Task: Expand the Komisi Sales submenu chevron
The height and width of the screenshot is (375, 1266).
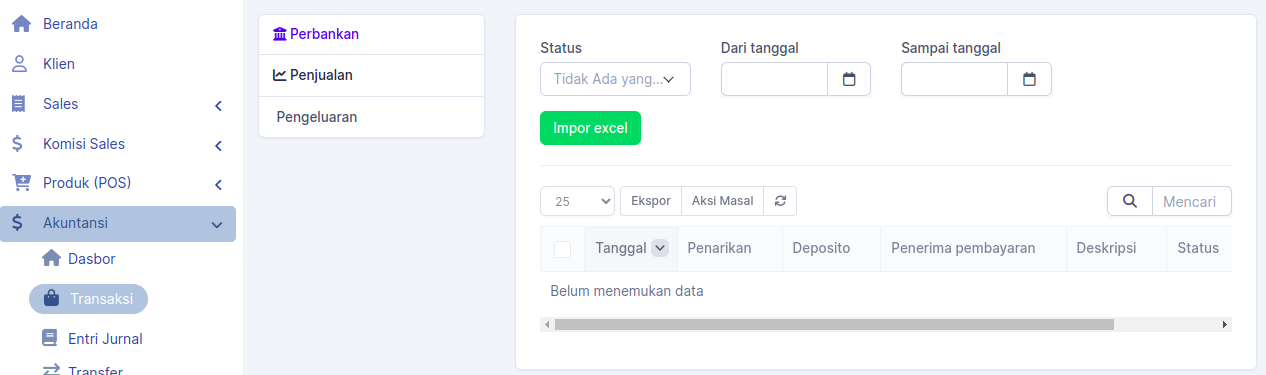Action: [x=218, y=145]
